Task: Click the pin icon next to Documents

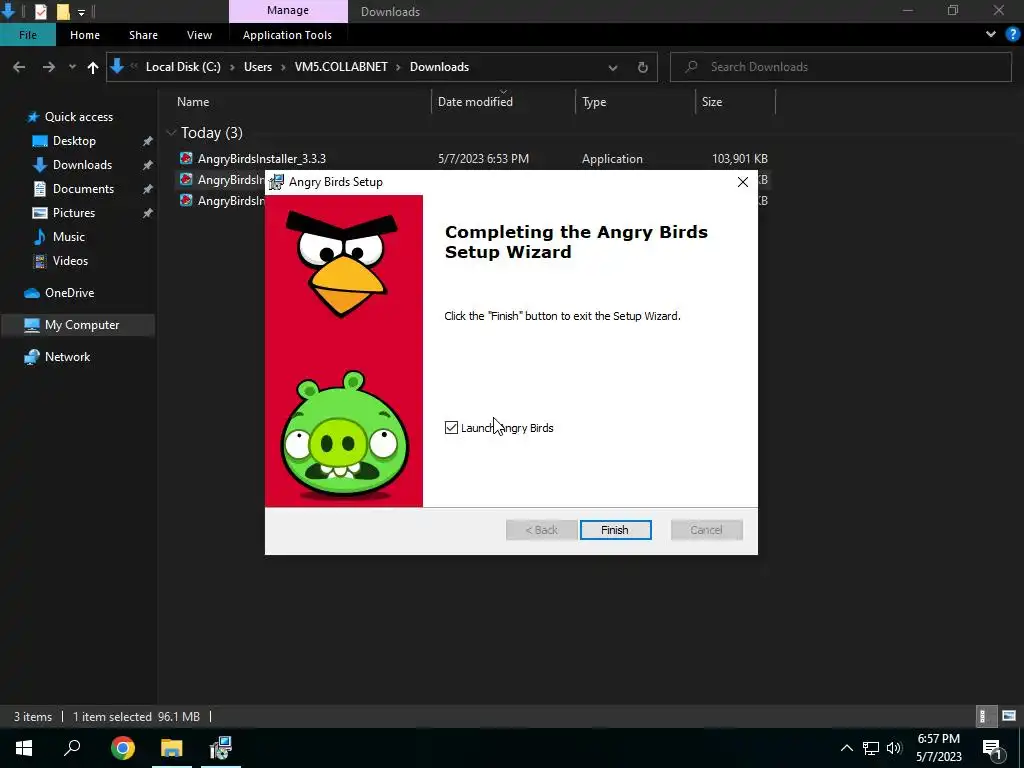Action: (148, 189)
